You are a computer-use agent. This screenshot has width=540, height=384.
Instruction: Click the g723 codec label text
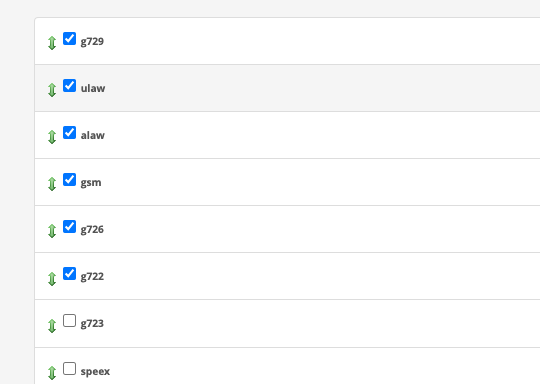point(92,324)
